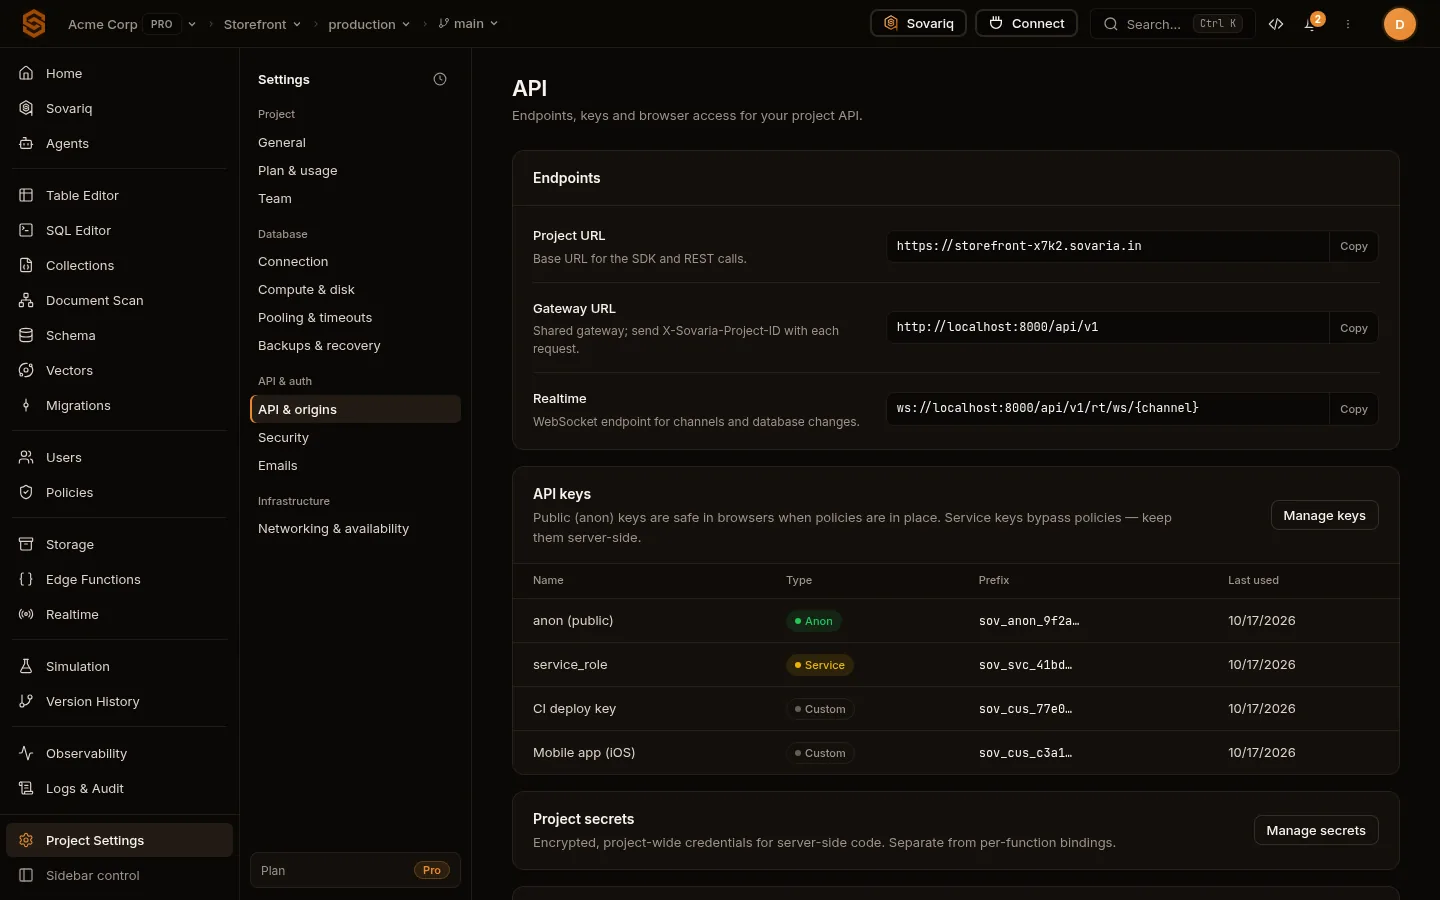The height and width of the screenshot is (900, 1440).
Task: Click the service_role key row name
Action: pyautogui.click(x=570, y=664)
